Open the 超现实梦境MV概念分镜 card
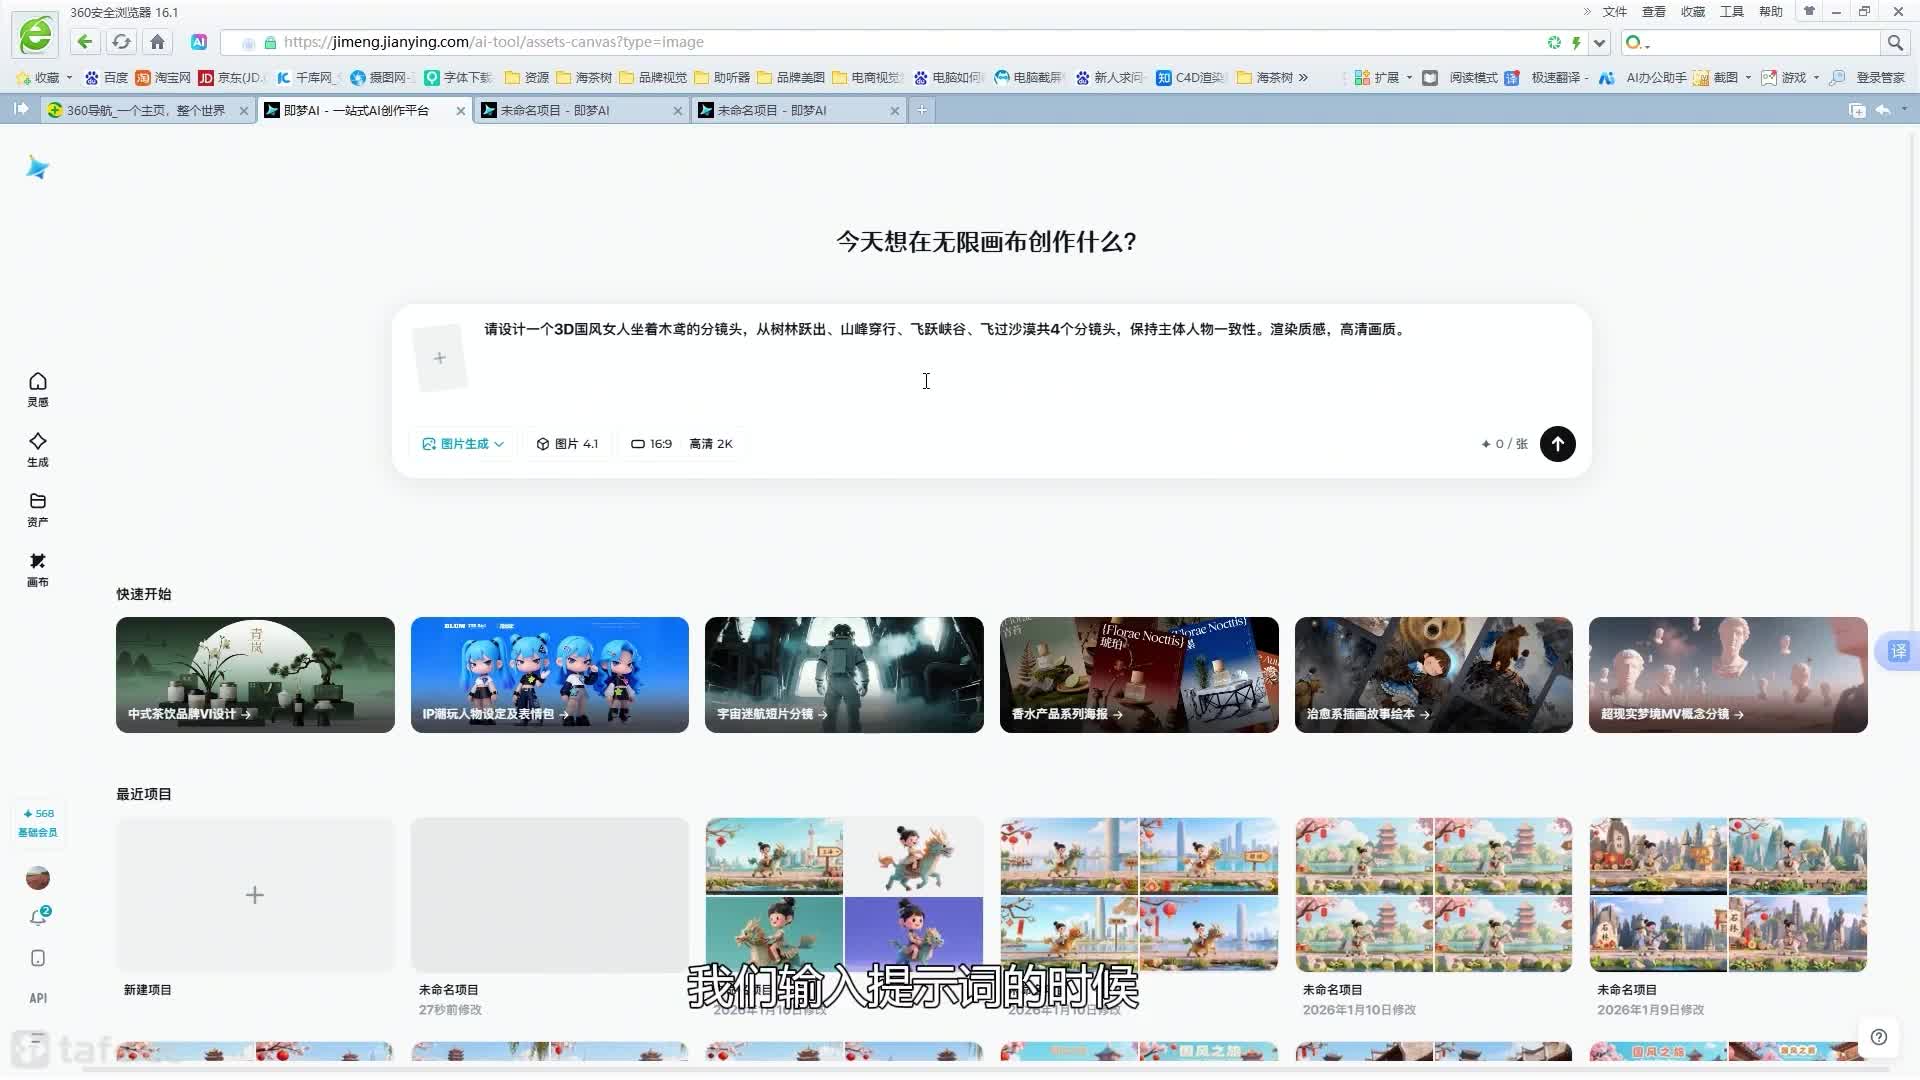This screenshot has width=1920, height=1080. [x=1728, y=675]
